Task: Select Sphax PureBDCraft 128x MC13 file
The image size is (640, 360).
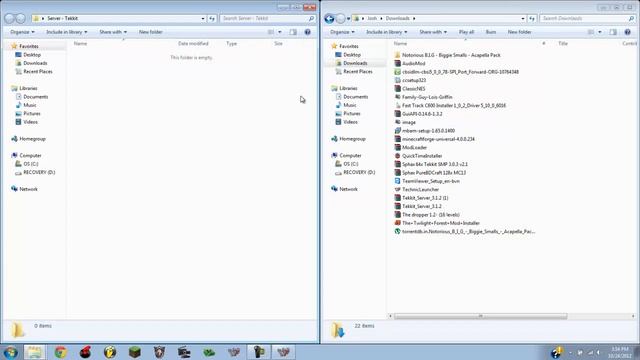Action: pyautogui.click(x=430, y=173)
